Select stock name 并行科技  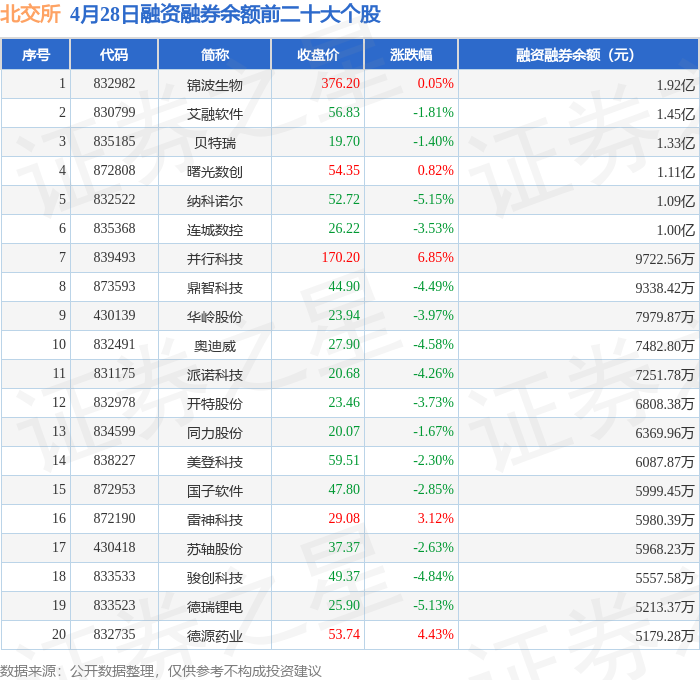[x=215, y=259]
